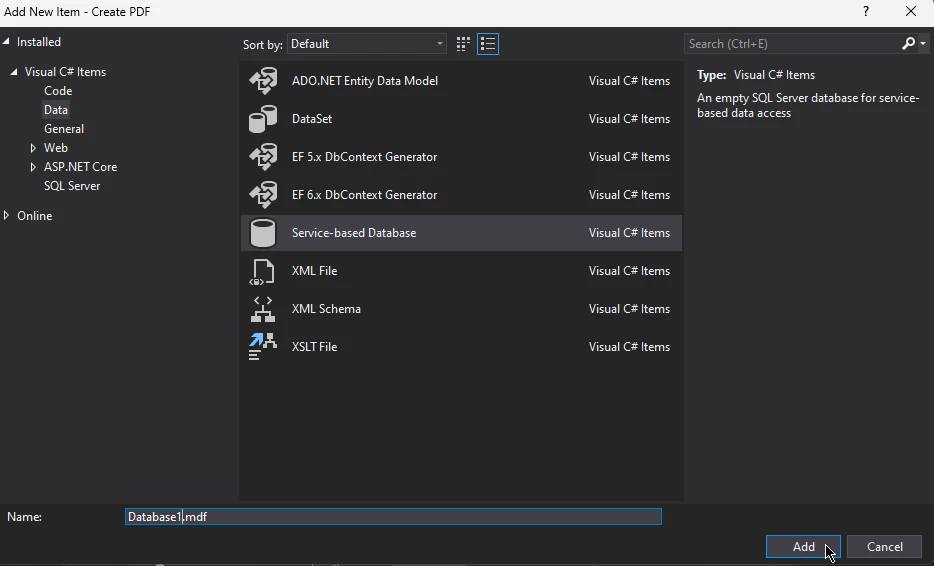Switch to small icons grid view
Screen dimensions: 934x566
pyautogui.click(x=463, y=44)
